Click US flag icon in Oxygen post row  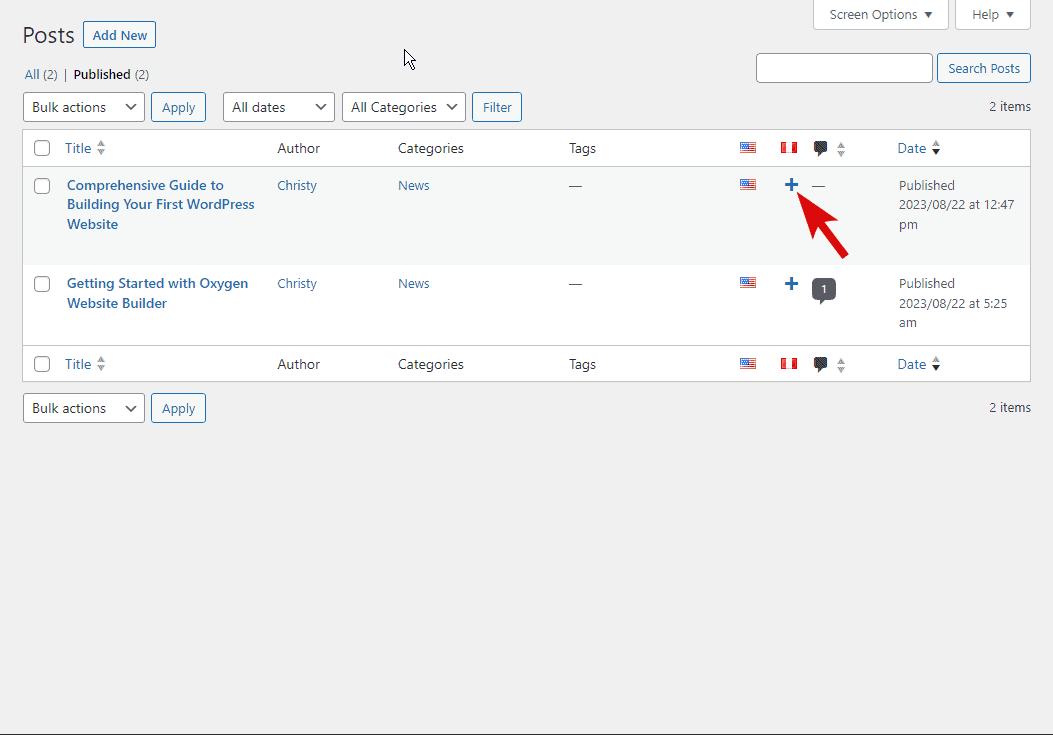[x=748, y=283]
